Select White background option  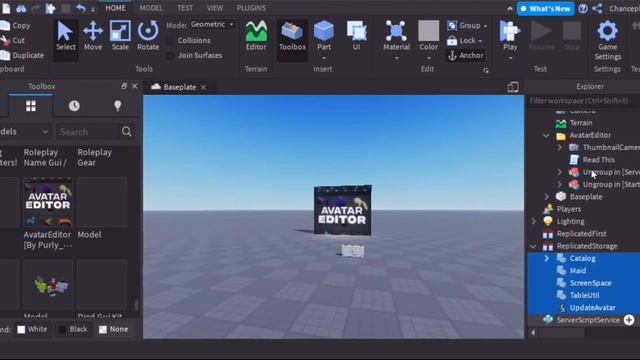(x=32, y=329)
